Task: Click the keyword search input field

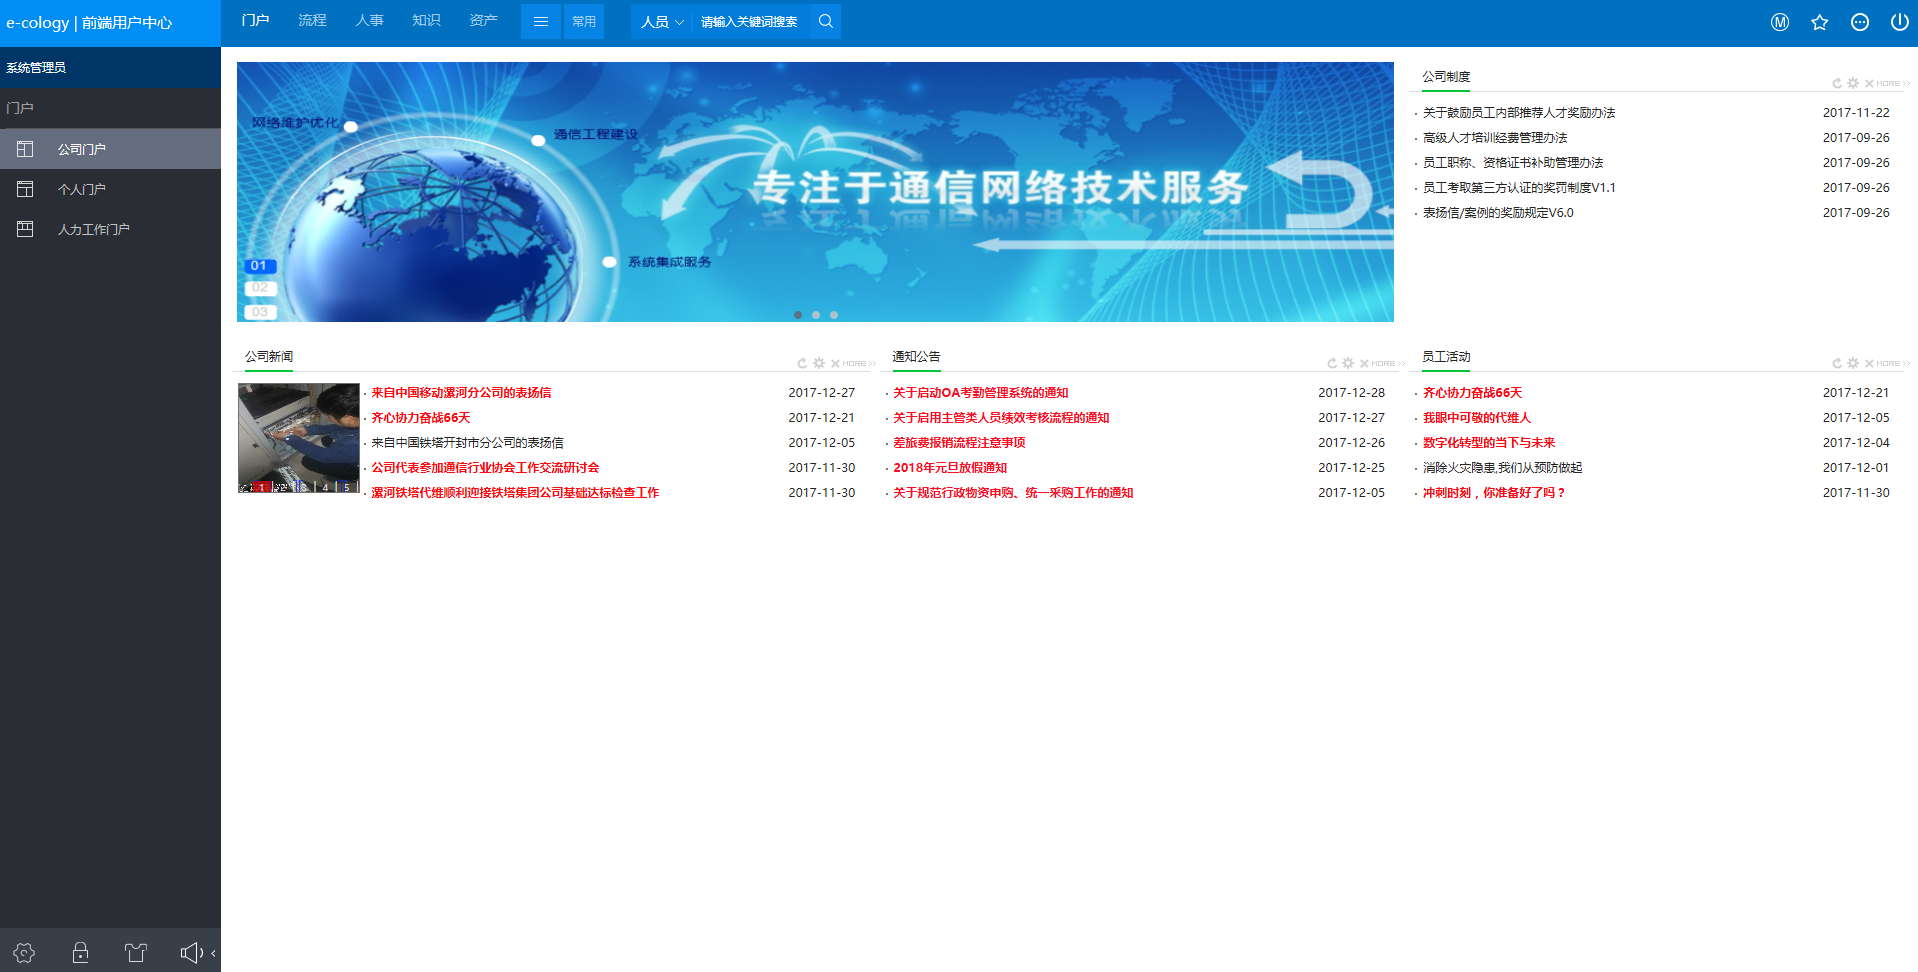Action: pos(750,21)
